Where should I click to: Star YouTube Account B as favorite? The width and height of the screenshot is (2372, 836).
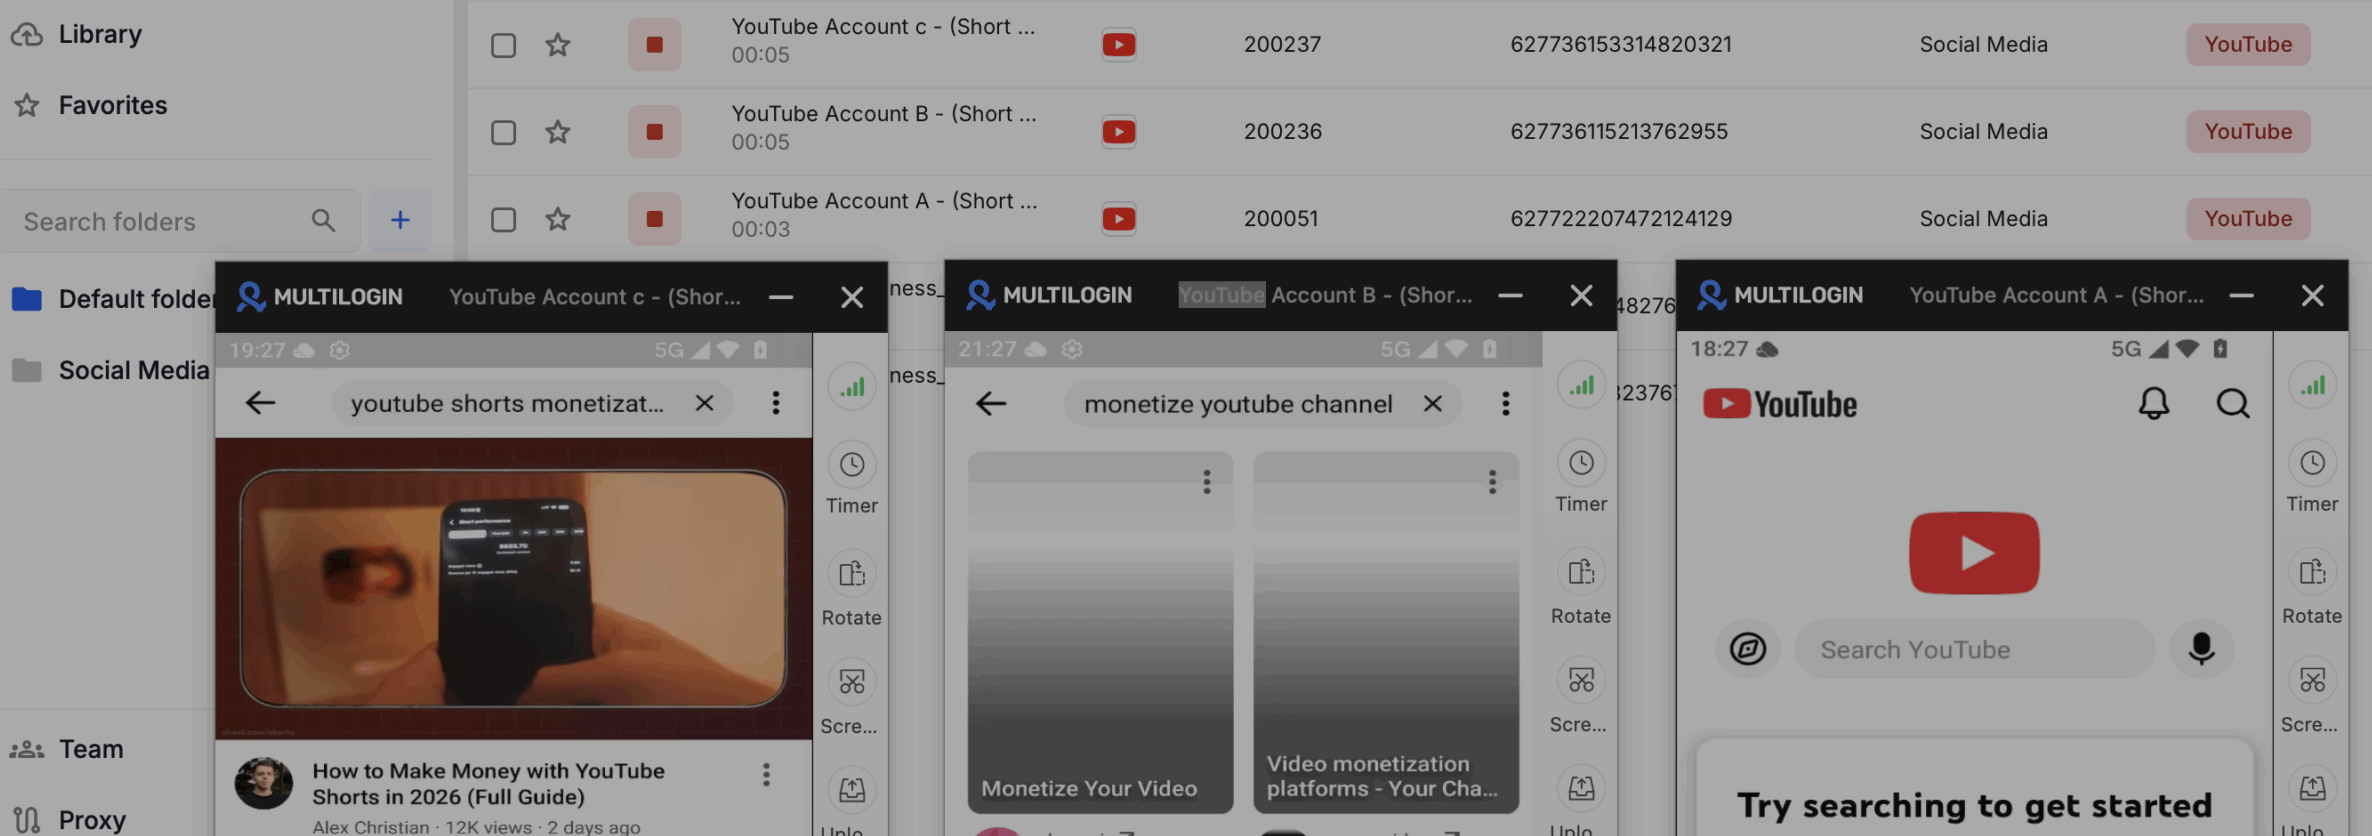pyautogui.click(x=558, y=132)
